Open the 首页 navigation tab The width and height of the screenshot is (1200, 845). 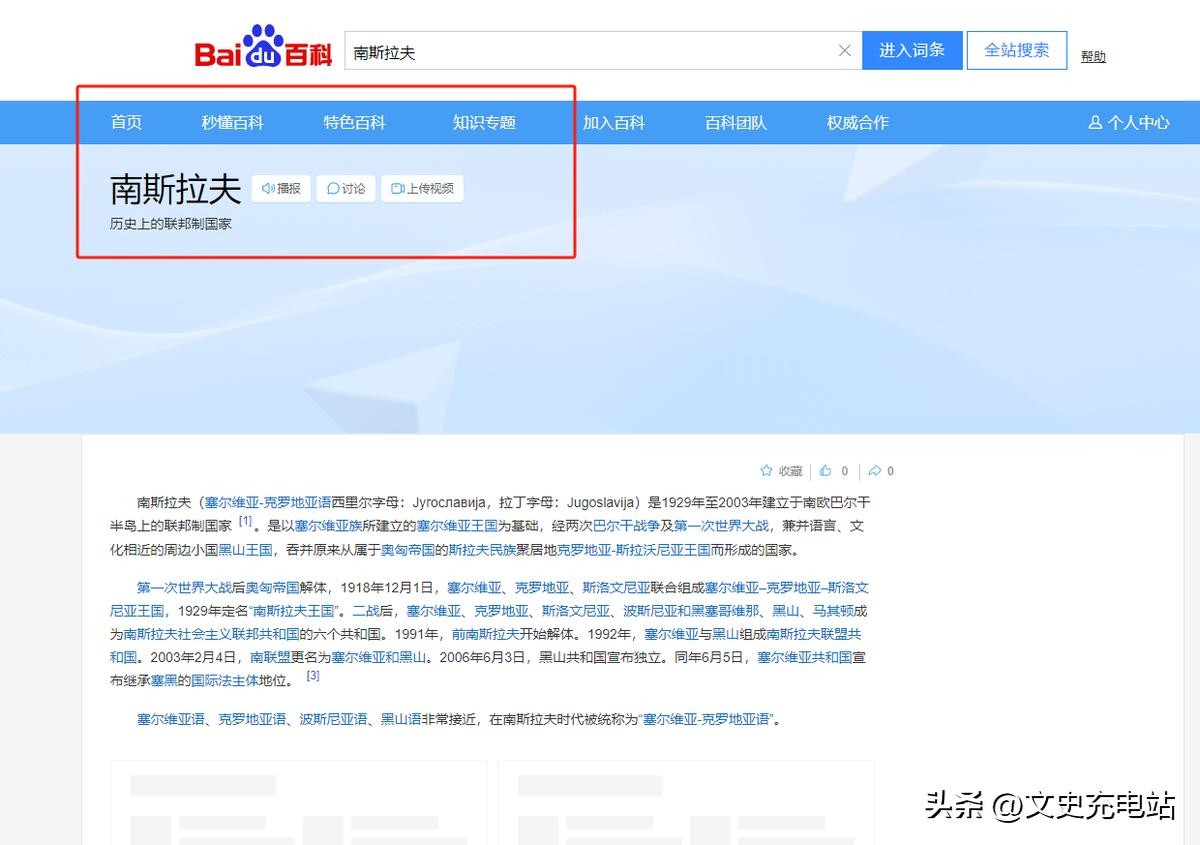coord(126,123)
